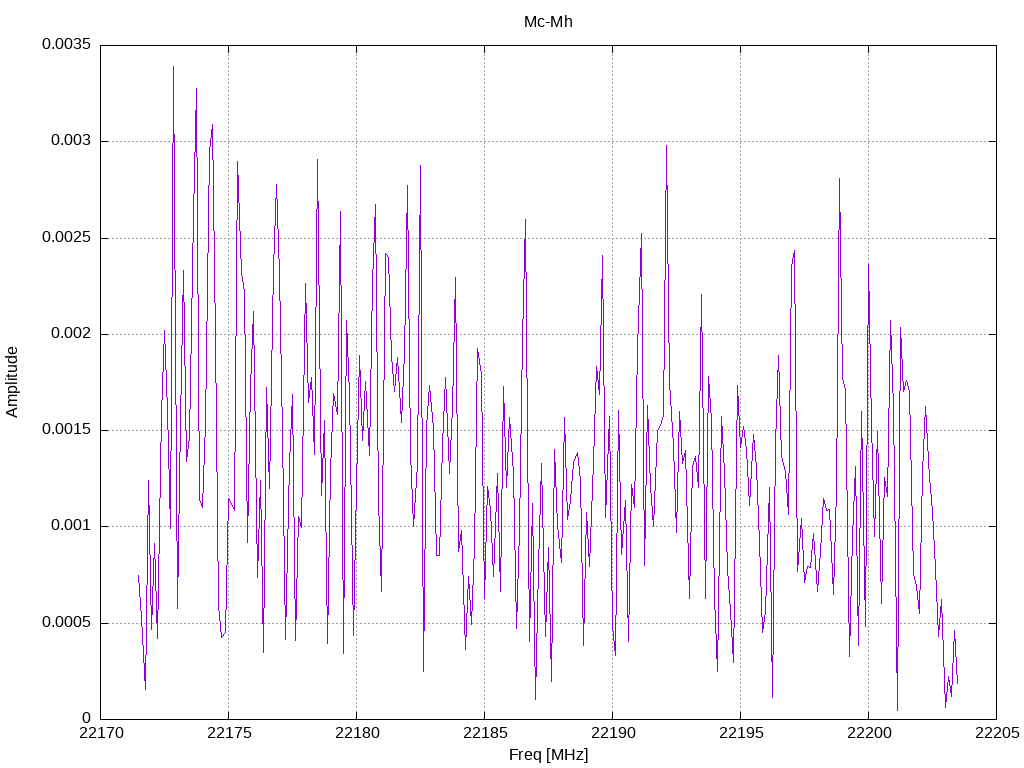
Task: Select the y-axis value 0.0035
Action: point(67,44)
